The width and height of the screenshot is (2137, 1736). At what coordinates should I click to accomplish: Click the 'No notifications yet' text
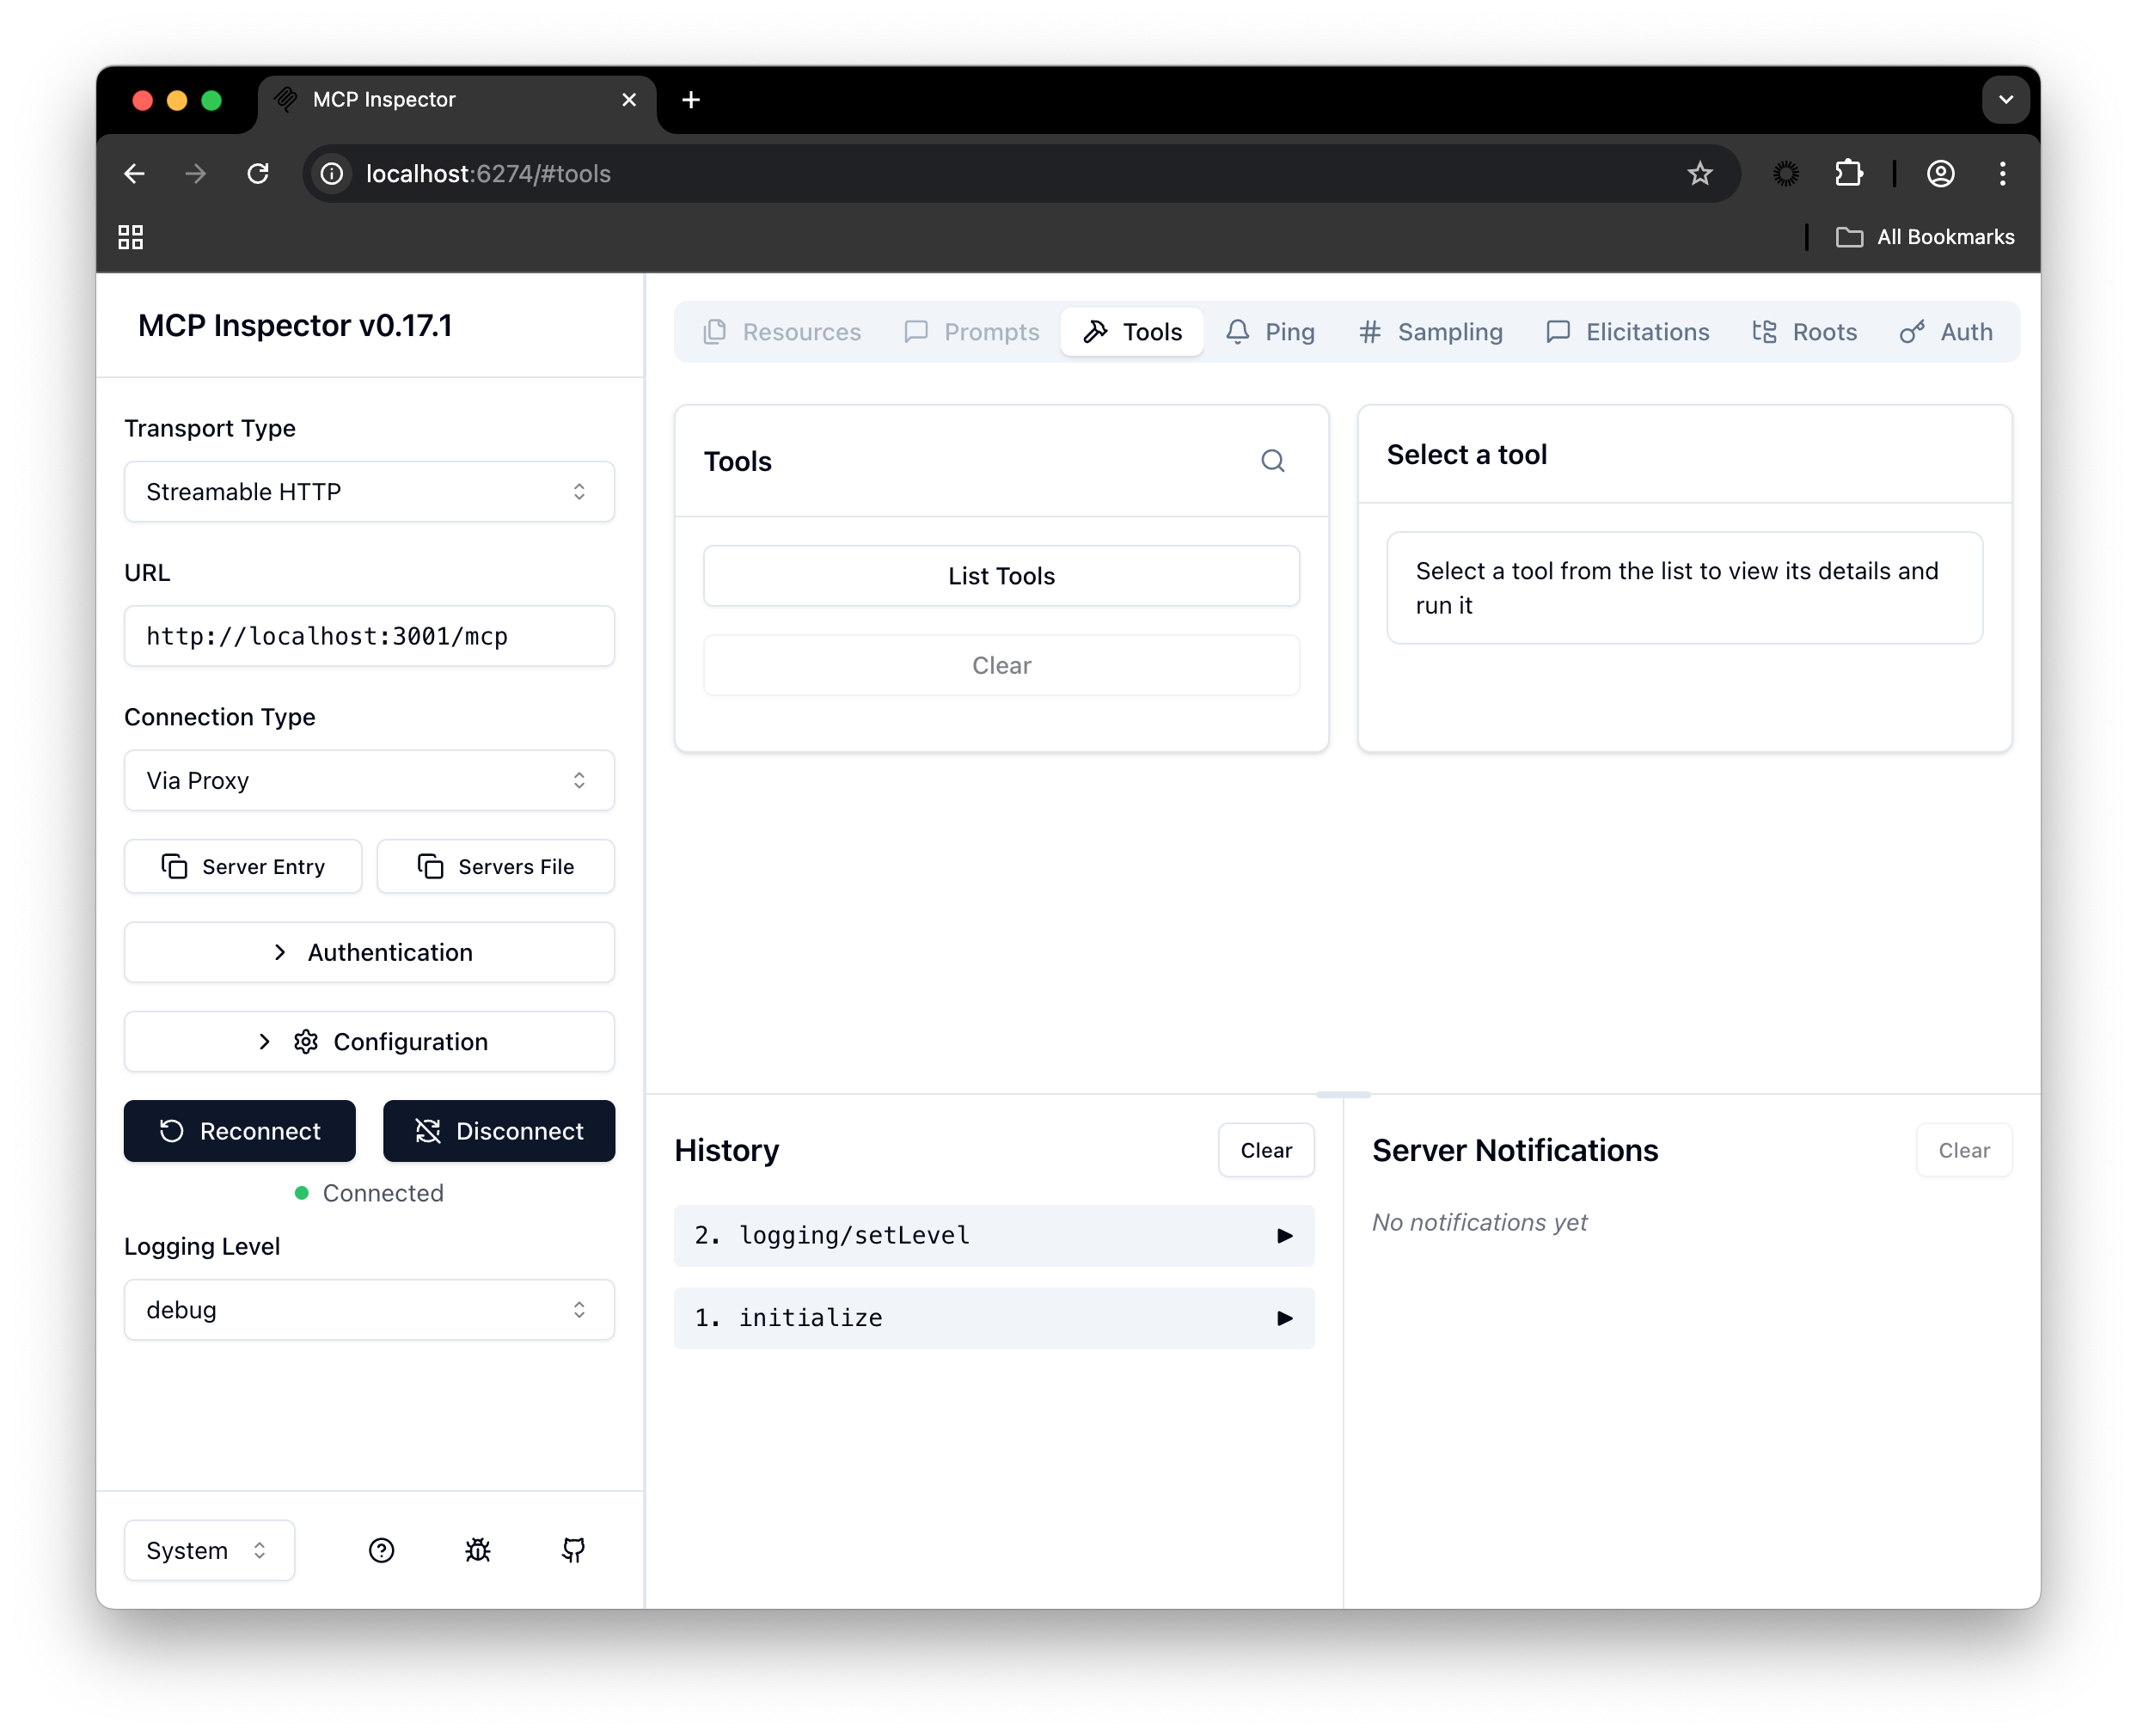coord(1480,1222)
